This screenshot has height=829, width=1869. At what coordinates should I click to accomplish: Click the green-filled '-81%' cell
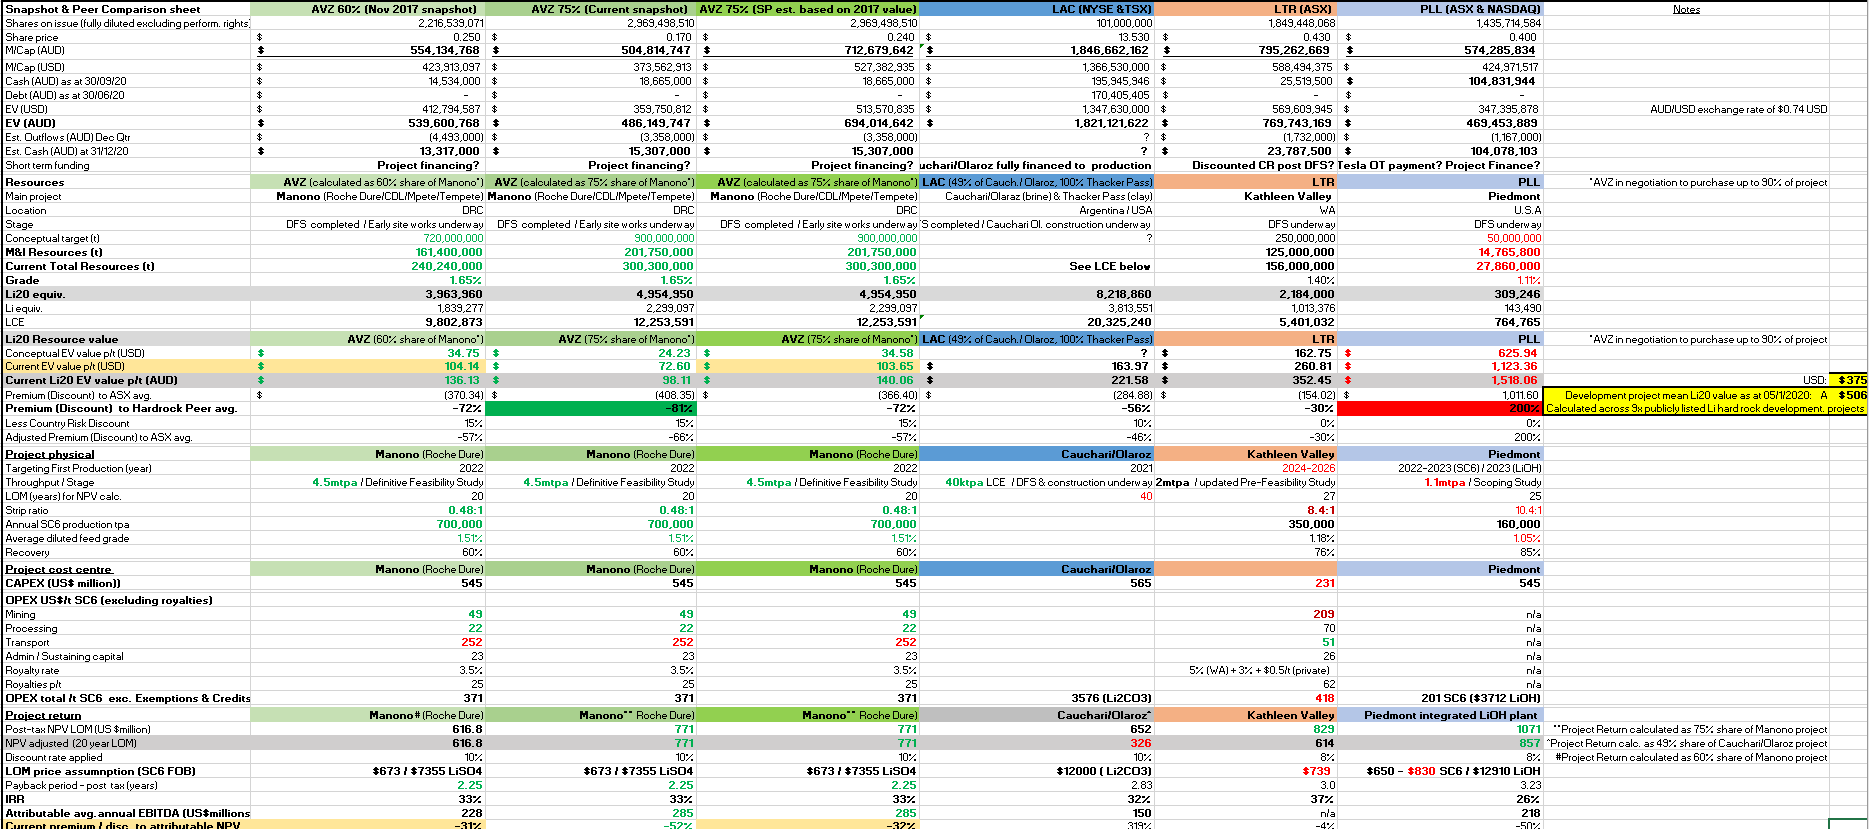[x=590, y=408]
